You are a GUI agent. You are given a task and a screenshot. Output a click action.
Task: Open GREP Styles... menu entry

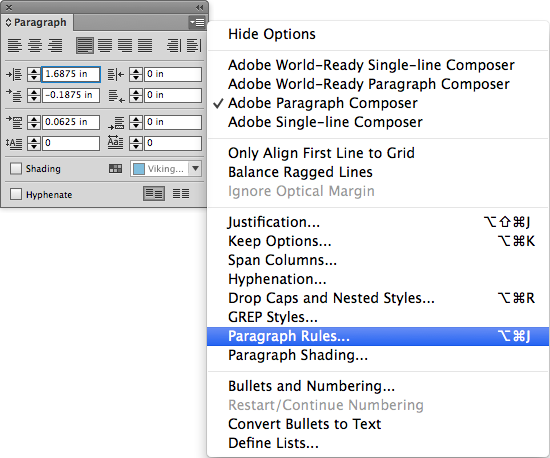(x=378, y=317)
